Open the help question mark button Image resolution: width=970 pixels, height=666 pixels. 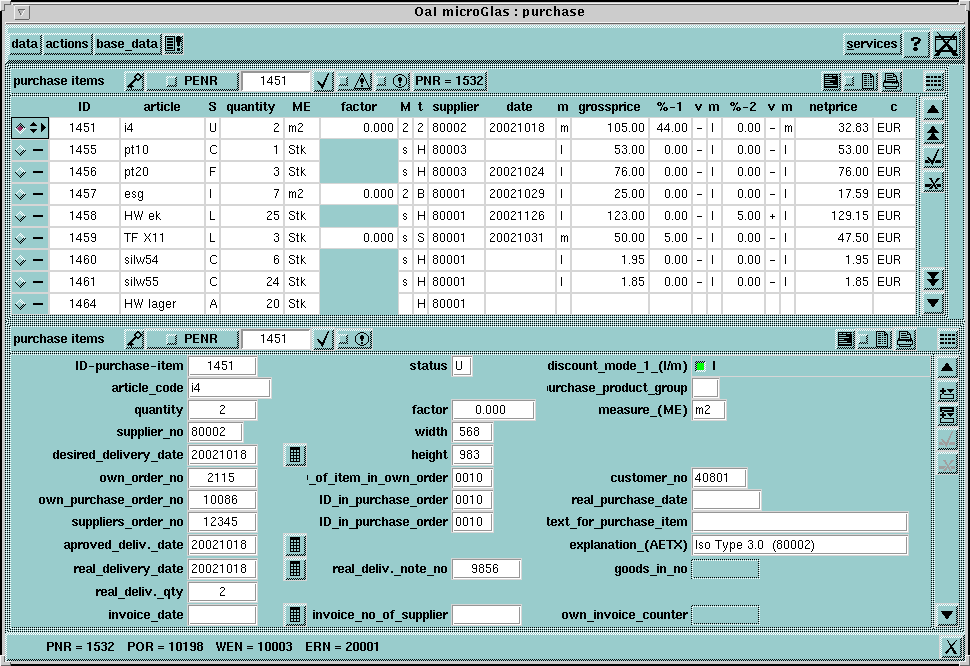pyautogui.click(x=915, y=44)
